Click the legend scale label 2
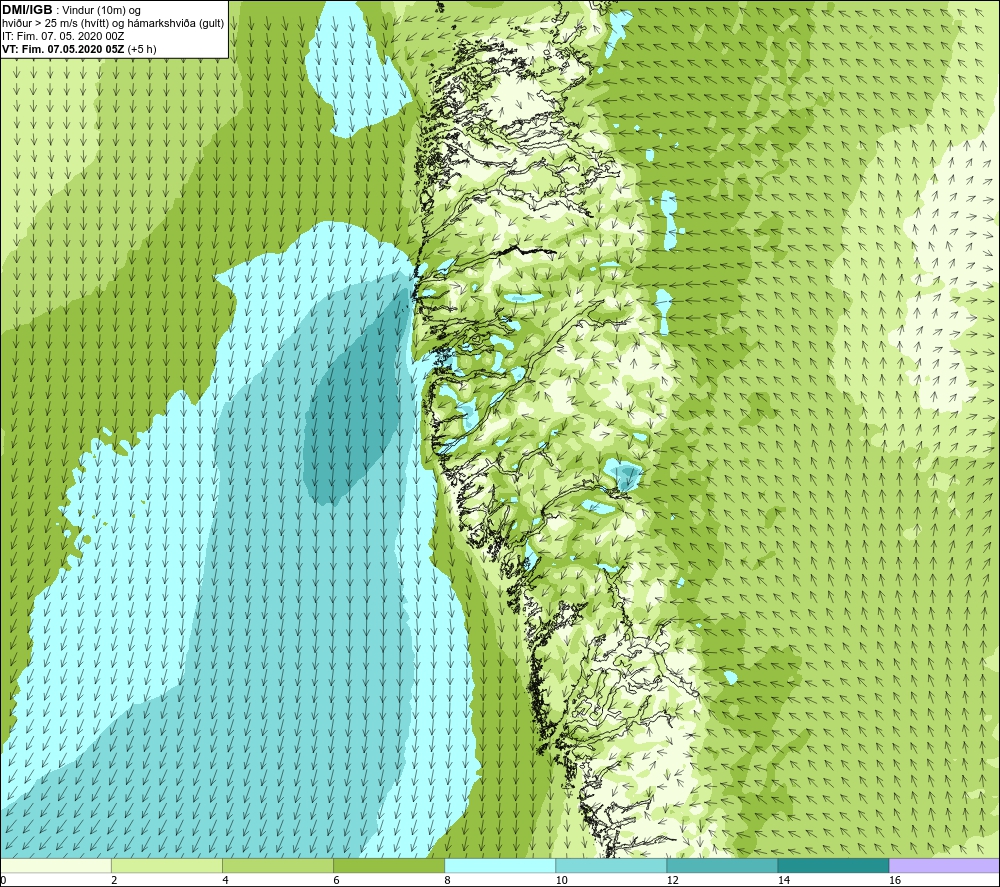 114,880
